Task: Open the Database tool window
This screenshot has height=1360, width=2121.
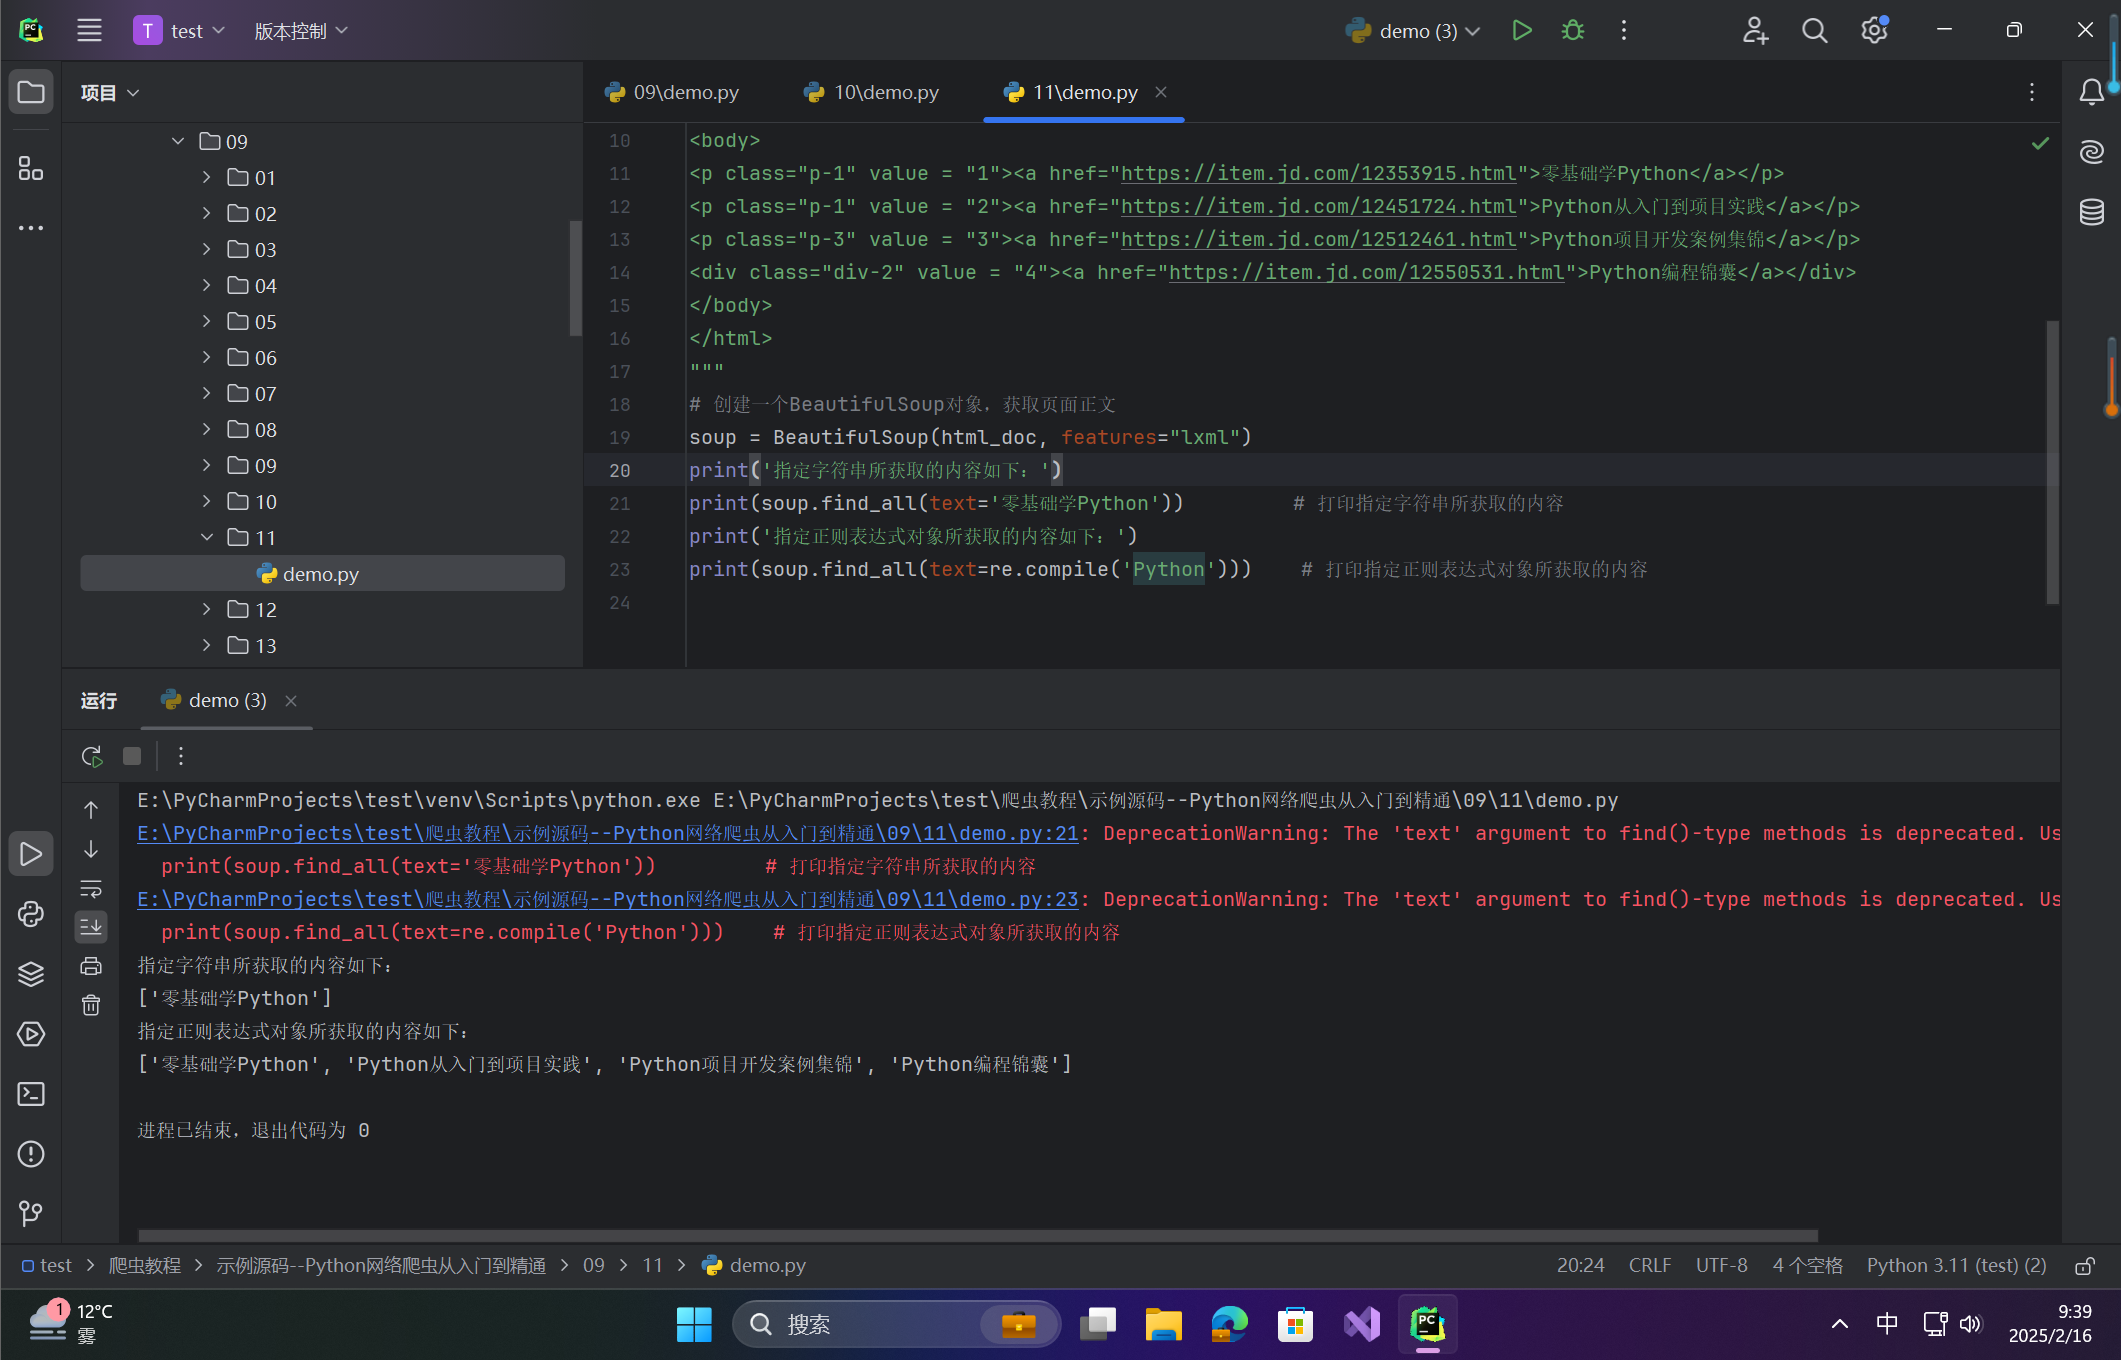Action: 2091,212
